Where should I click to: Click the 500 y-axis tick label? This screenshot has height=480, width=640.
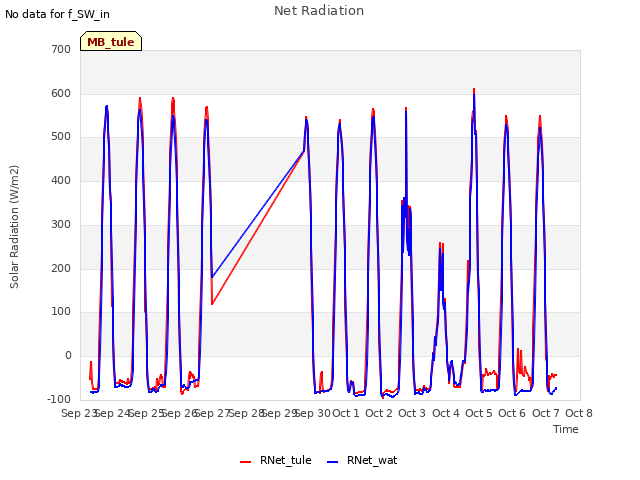[x=61, y=137]
